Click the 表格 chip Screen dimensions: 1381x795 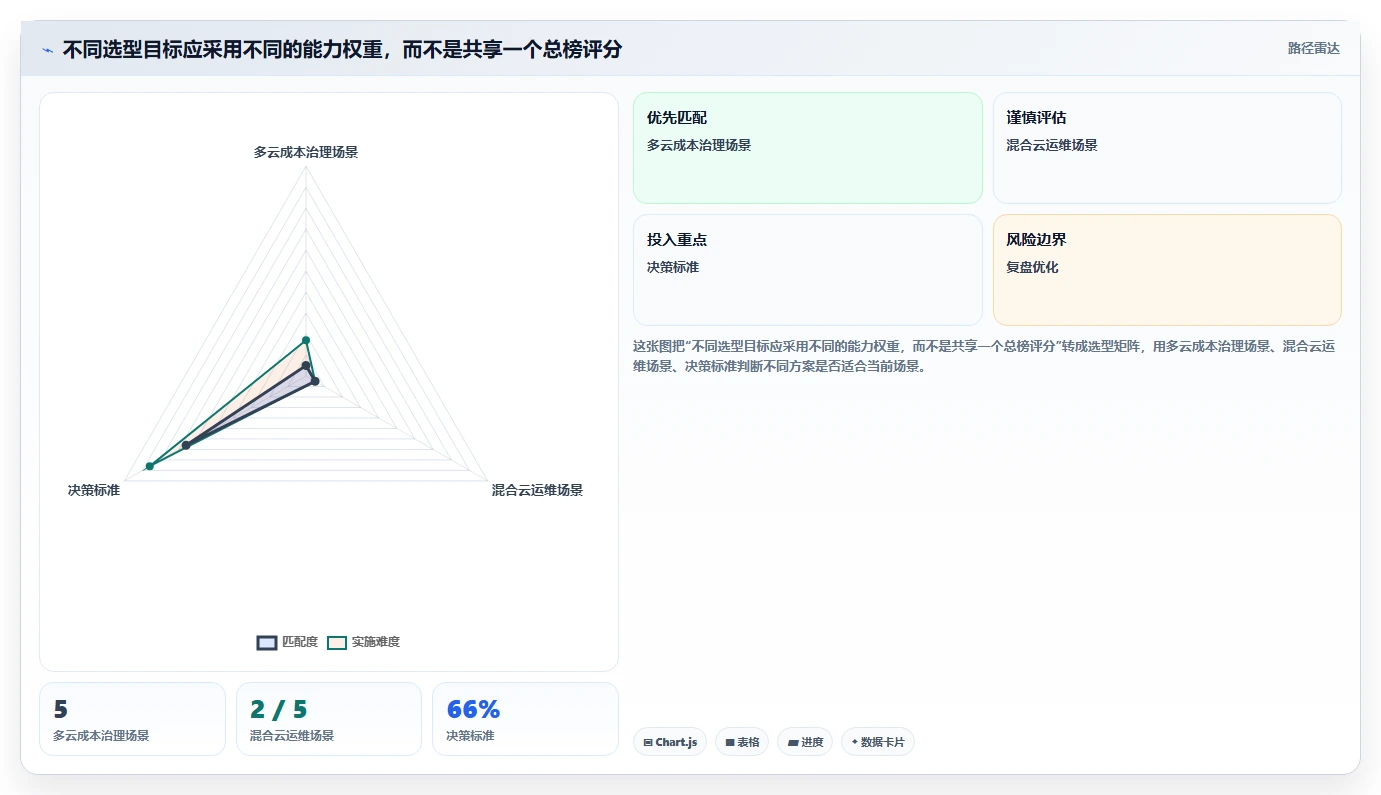(x=742, y=742)
